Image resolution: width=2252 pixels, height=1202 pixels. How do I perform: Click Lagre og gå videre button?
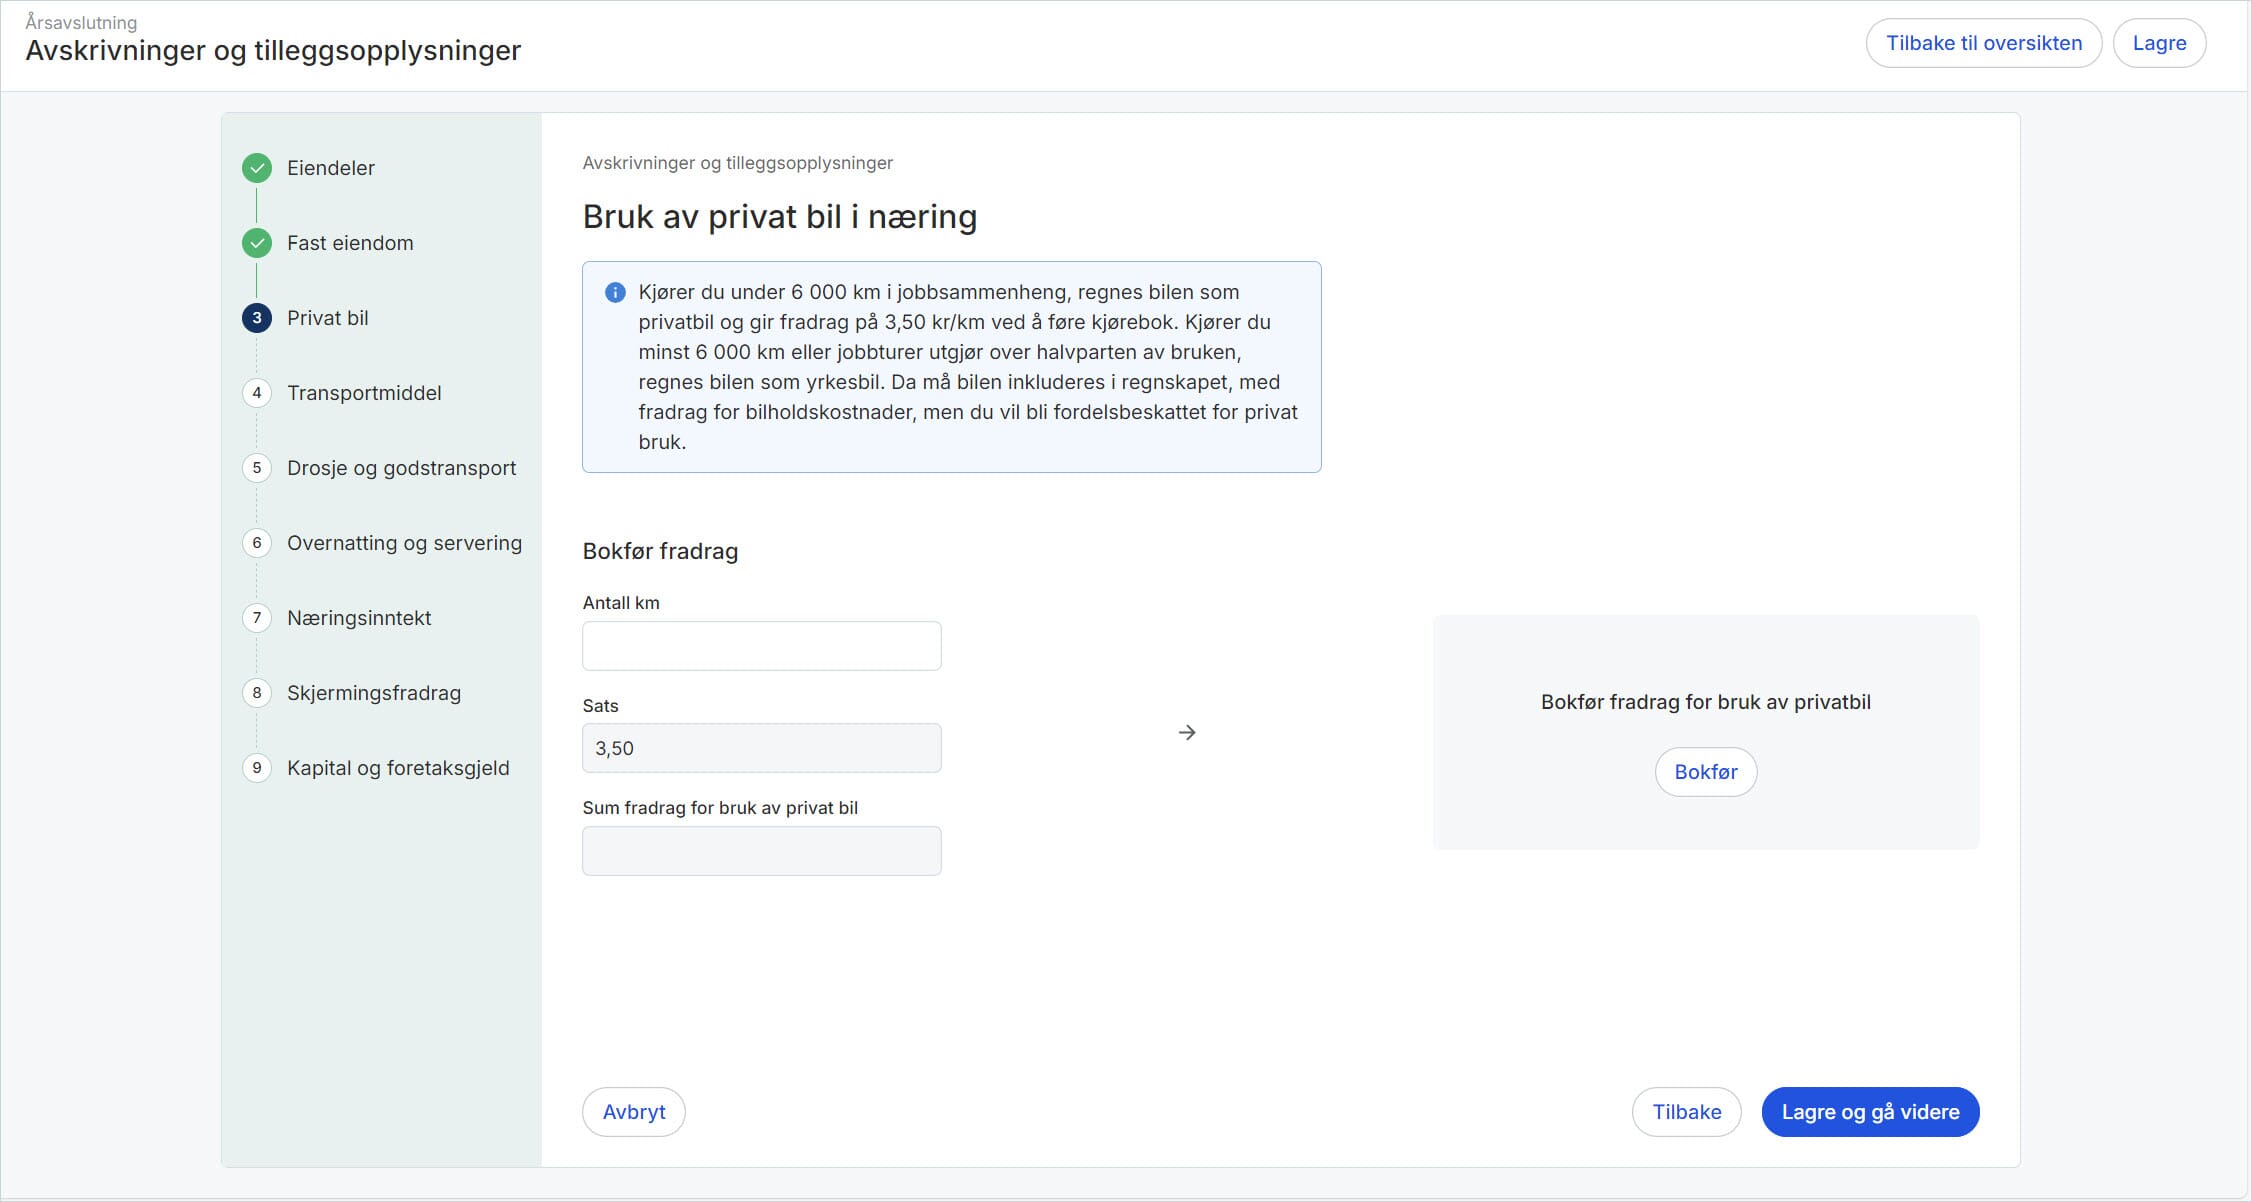[1869, 1112]
